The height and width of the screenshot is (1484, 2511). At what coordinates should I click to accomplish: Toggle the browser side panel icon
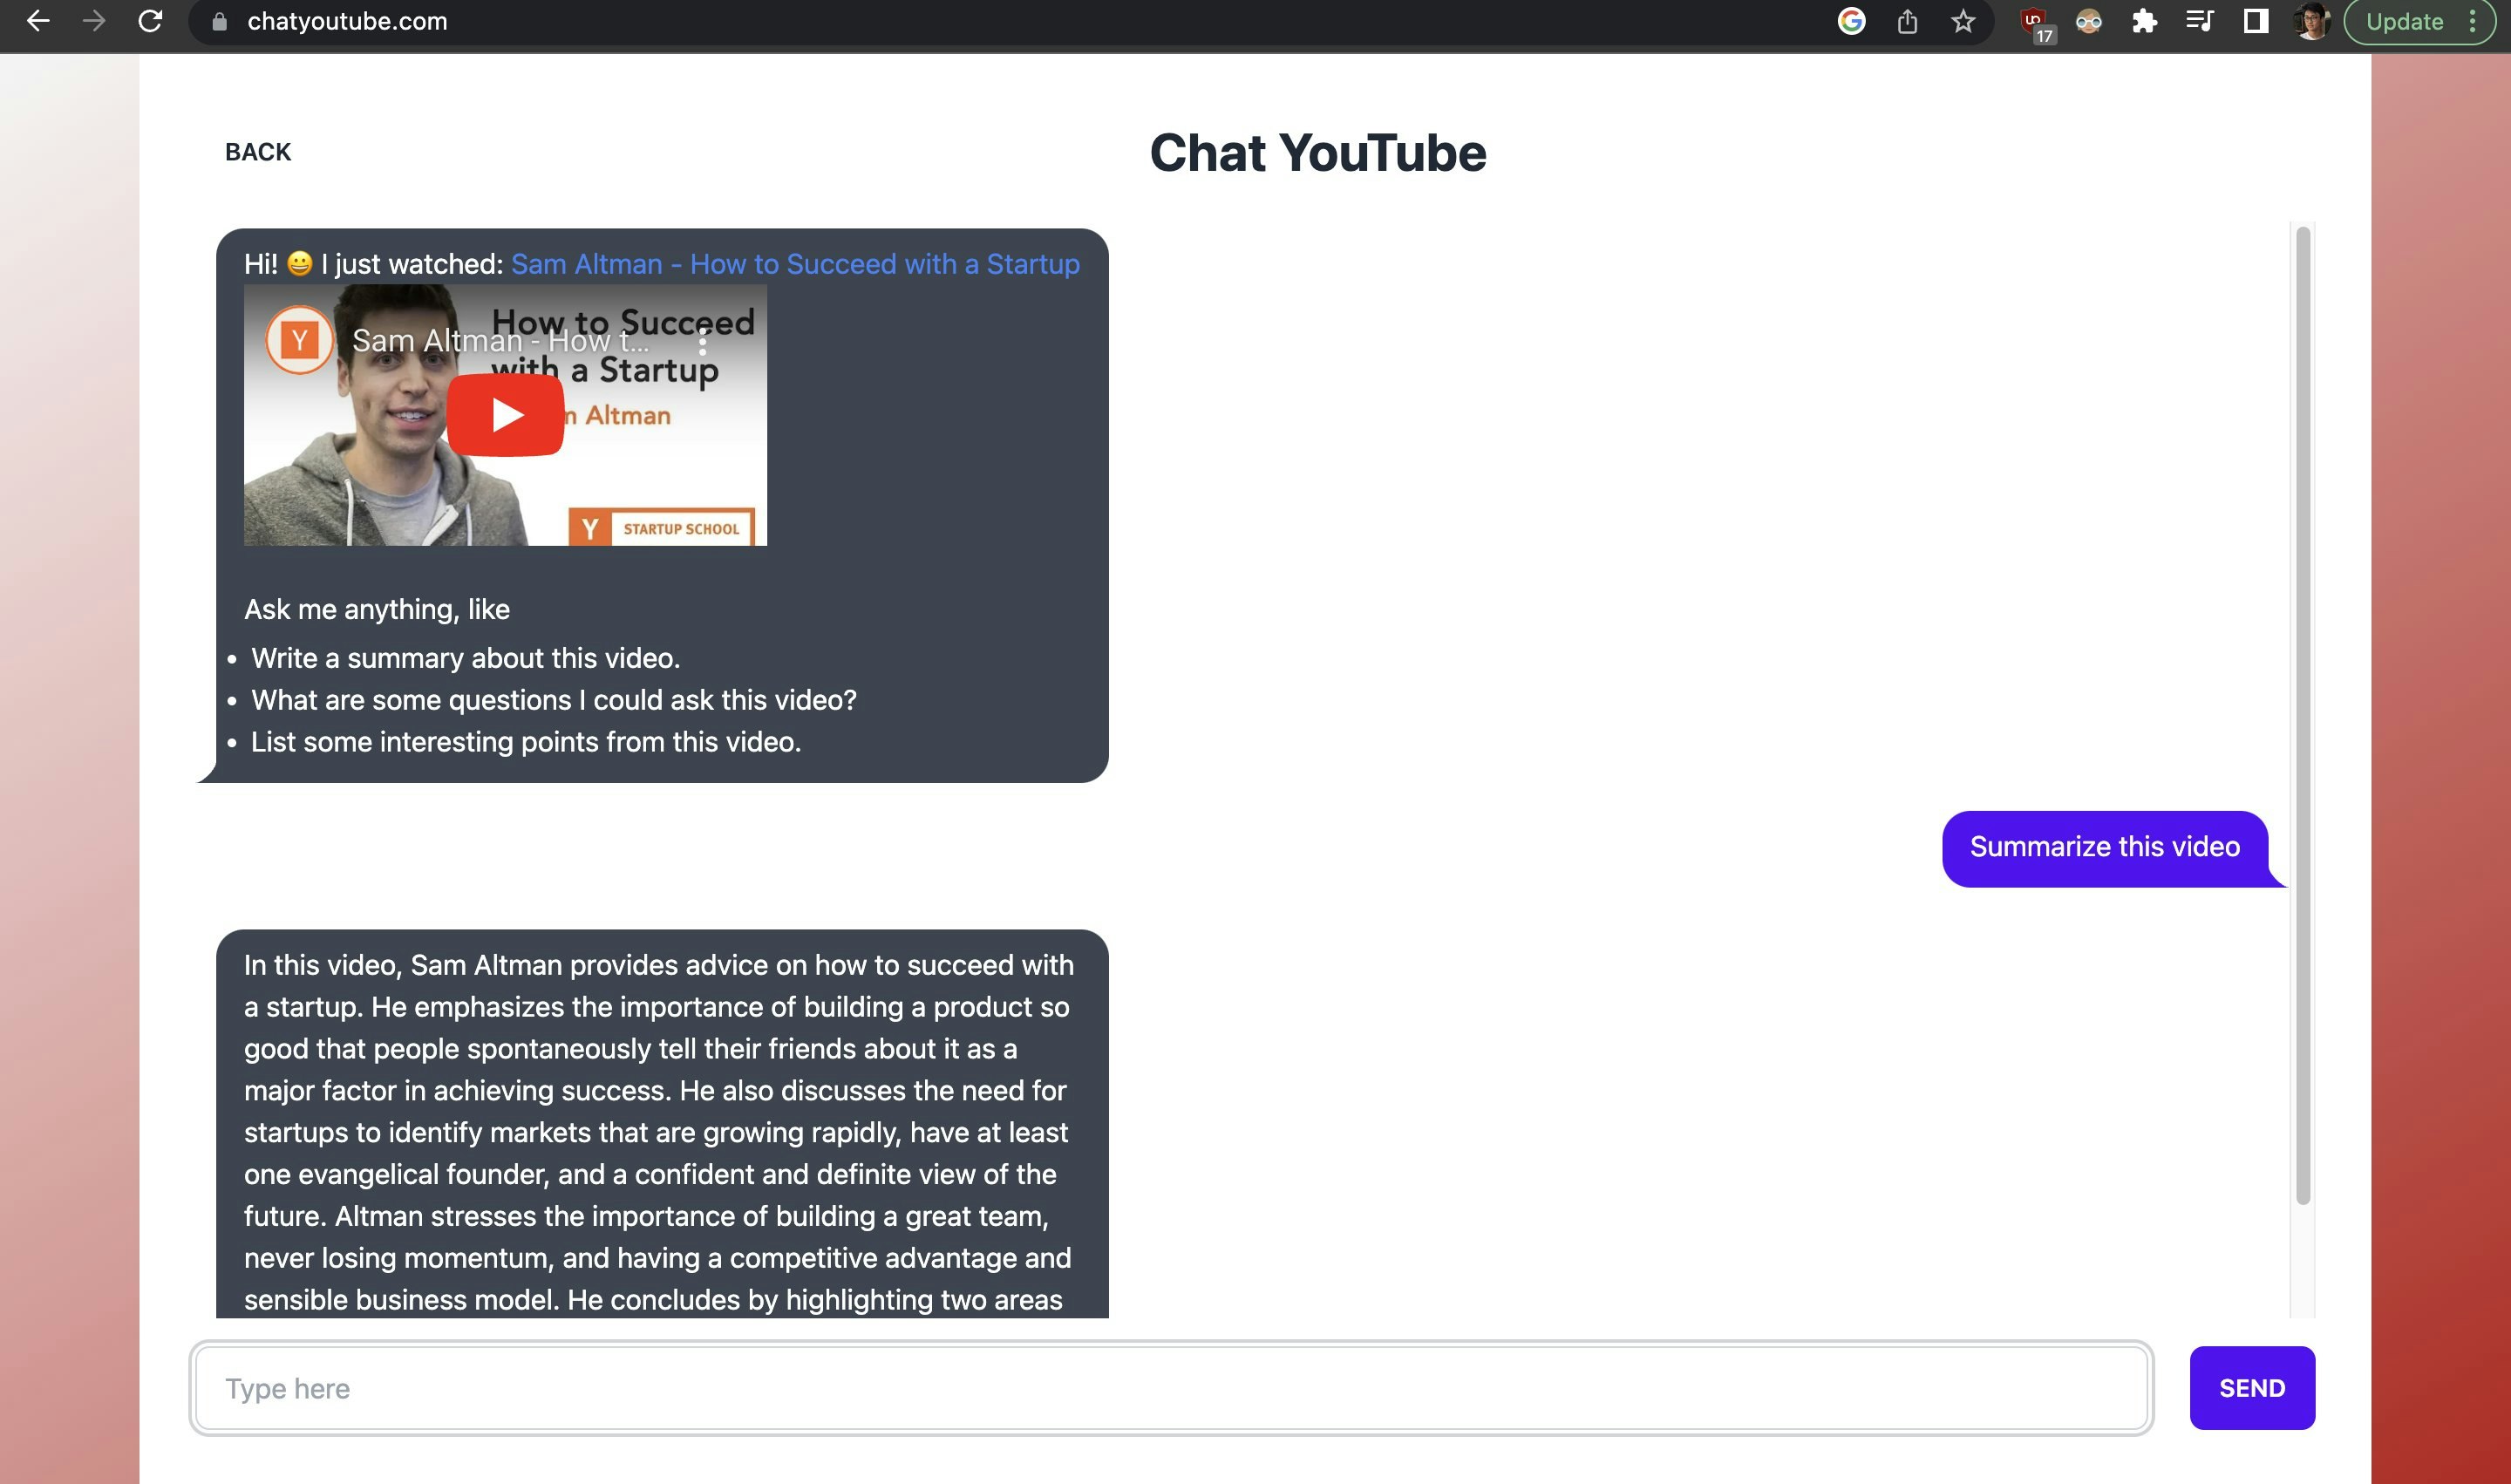click(2256, 21)
